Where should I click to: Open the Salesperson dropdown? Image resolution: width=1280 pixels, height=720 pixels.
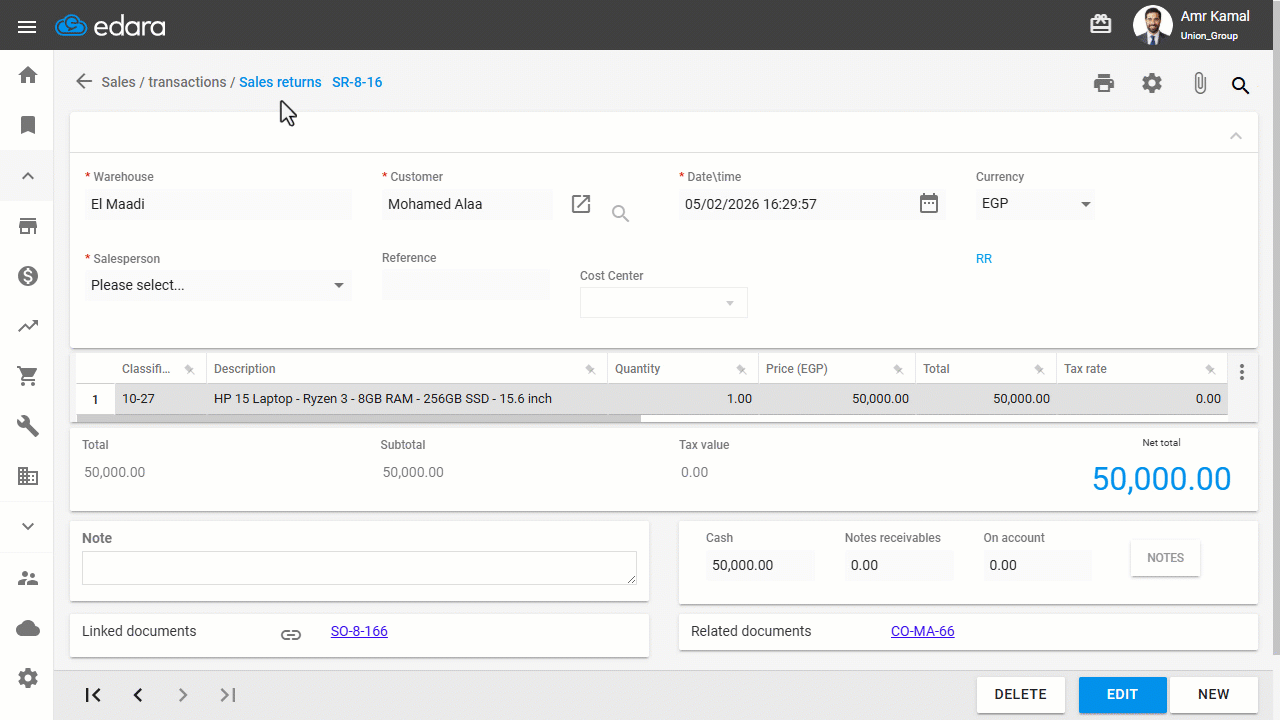[x=218, y=285]
